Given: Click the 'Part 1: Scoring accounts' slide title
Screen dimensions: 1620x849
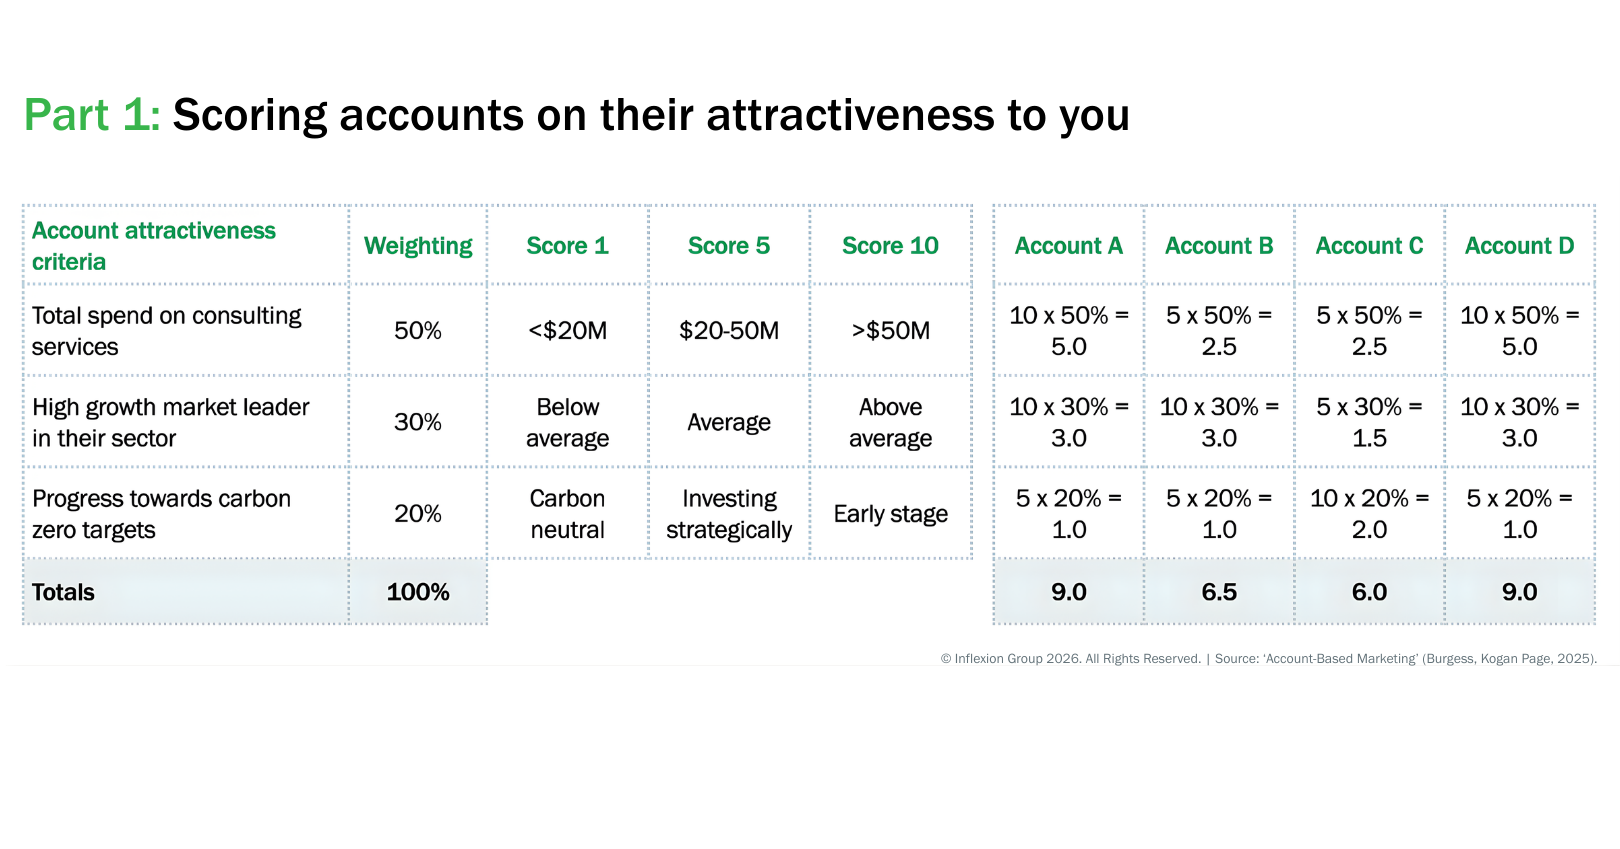Looking at the screenshot, I should (576, 115).
